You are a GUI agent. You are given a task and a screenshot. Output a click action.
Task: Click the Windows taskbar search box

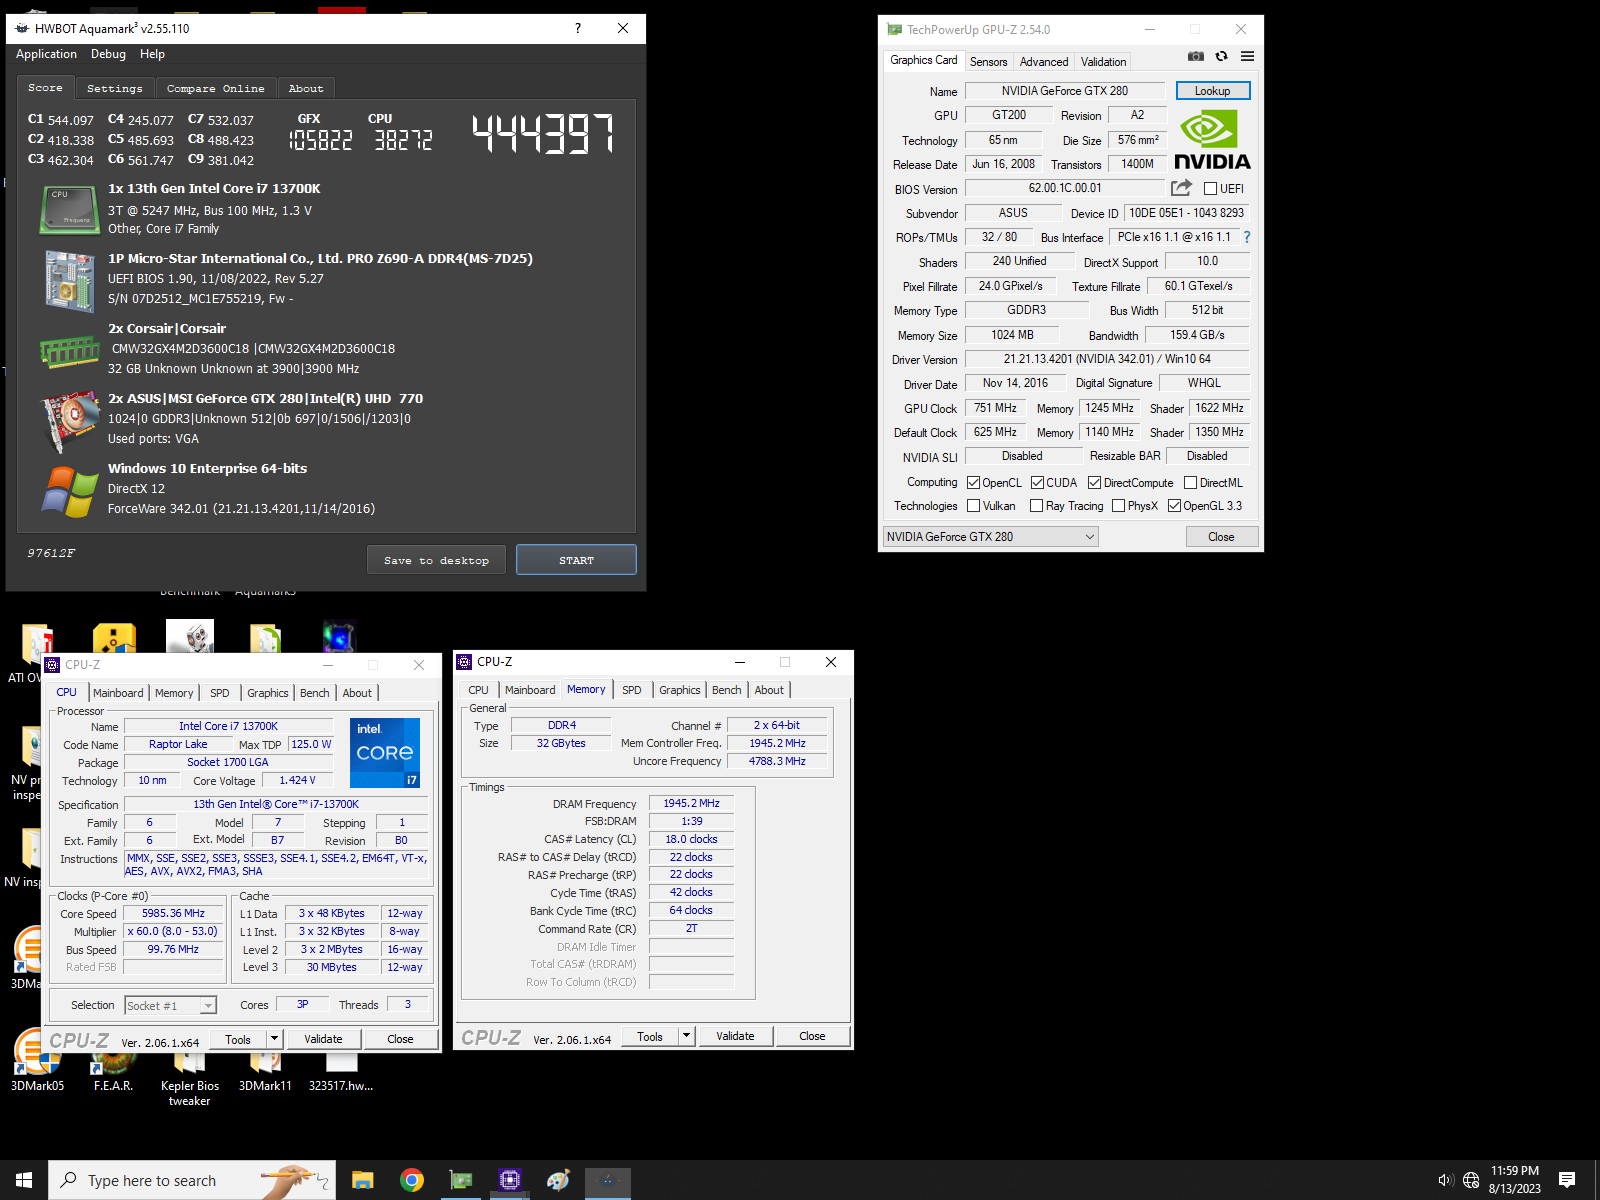(x=190, y=1180)
